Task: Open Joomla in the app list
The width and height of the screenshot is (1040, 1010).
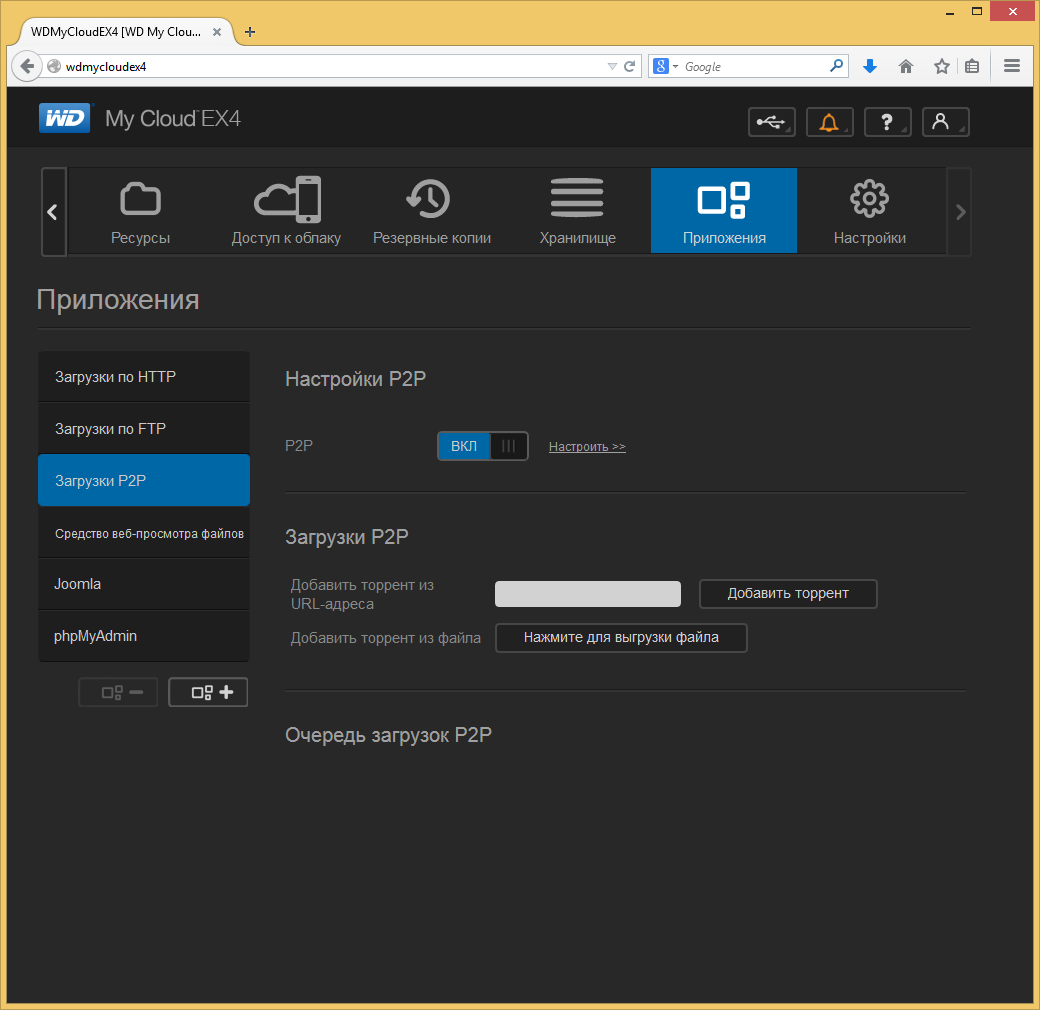Action: tap(144, 584)
